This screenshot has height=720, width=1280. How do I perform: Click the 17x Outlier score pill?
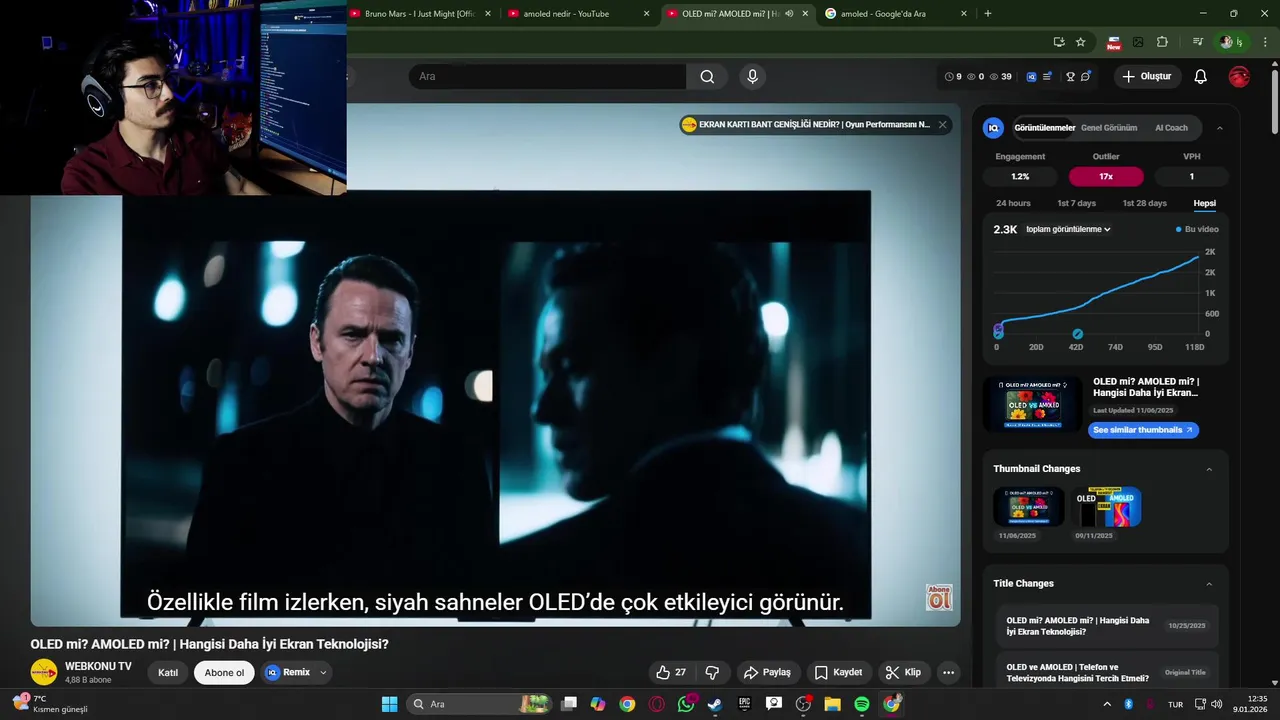[1106, 176]
